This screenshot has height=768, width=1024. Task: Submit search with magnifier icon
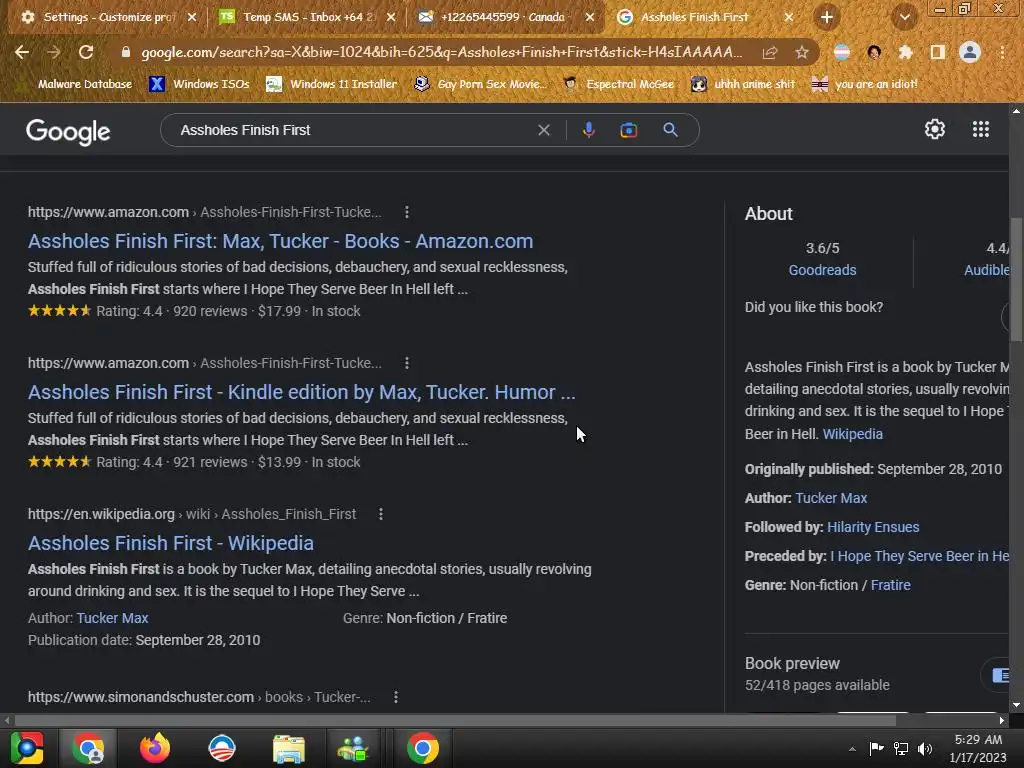tap(670, 130)
